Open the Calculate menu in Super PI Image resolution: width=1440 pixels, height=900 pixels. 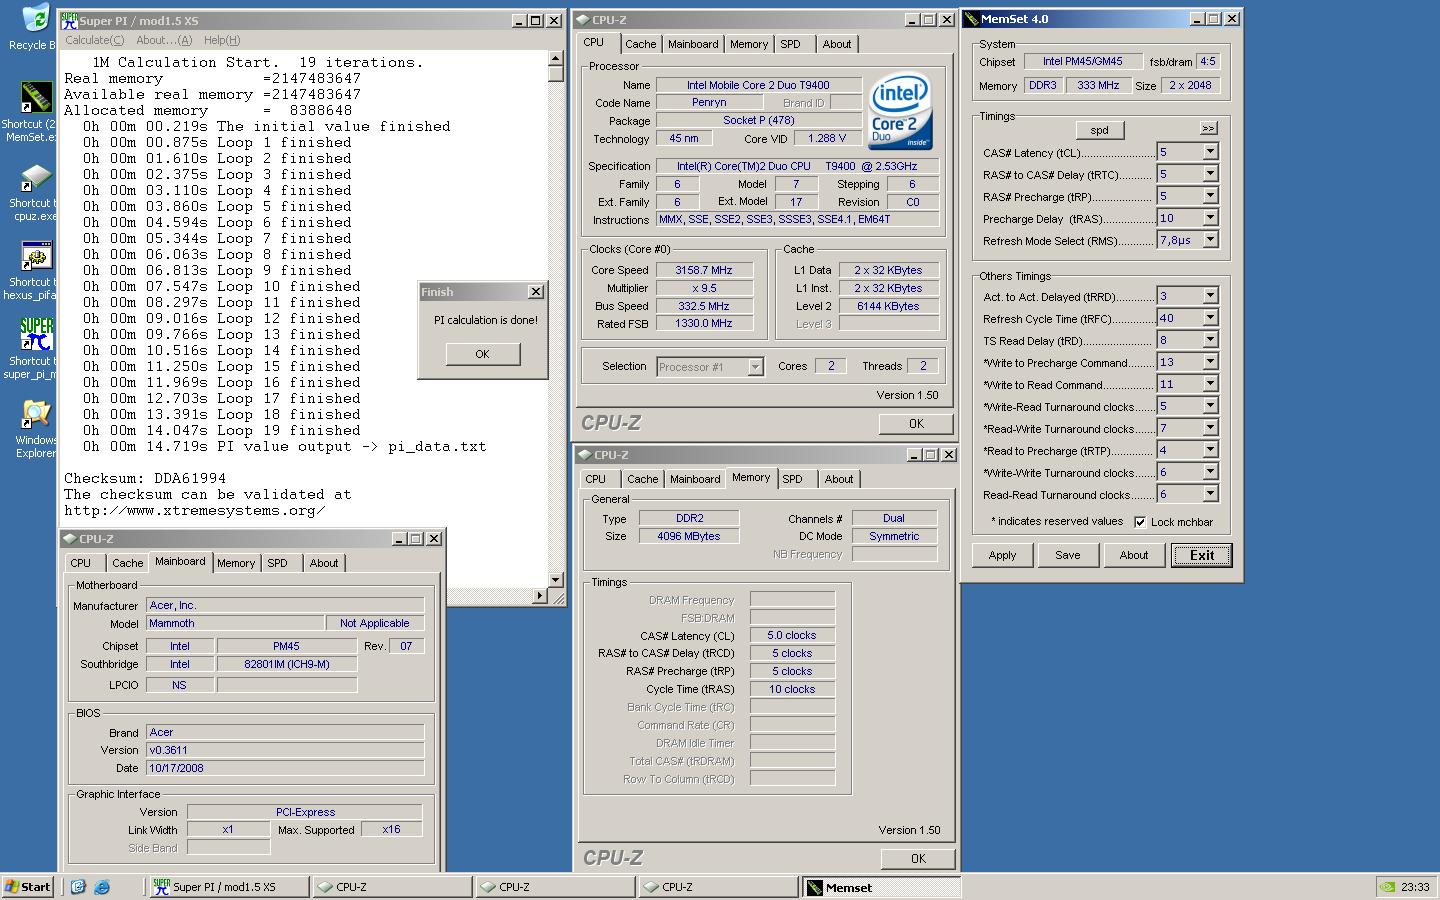tap(95, 40)
